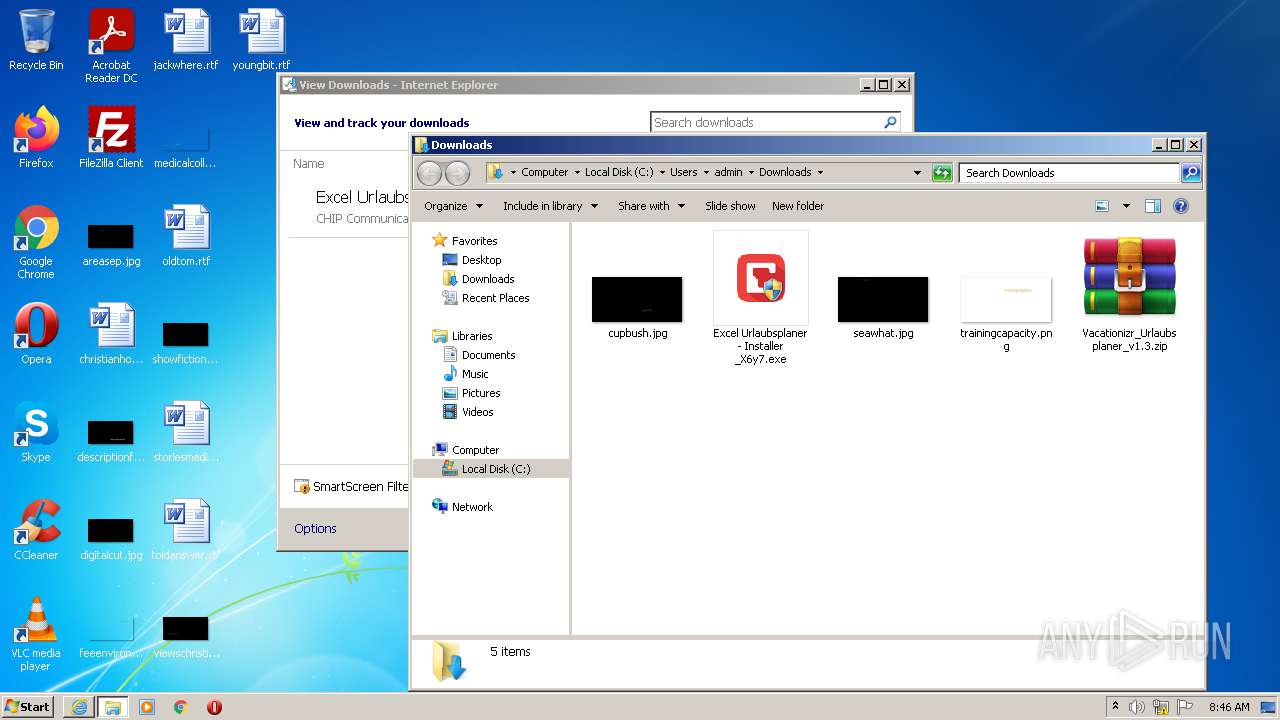This screenshot has width=1280, height=720.
Task: Click New folder in Explorer toolbar
Action: [798, 206]
